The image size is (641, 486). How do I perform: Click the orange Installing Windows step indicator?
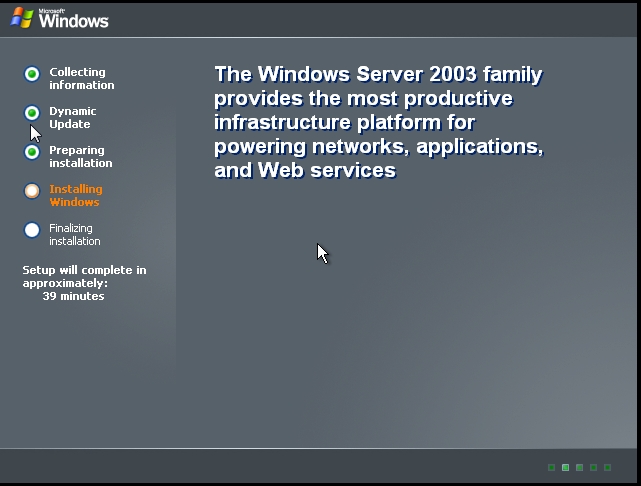click(32, 191)
